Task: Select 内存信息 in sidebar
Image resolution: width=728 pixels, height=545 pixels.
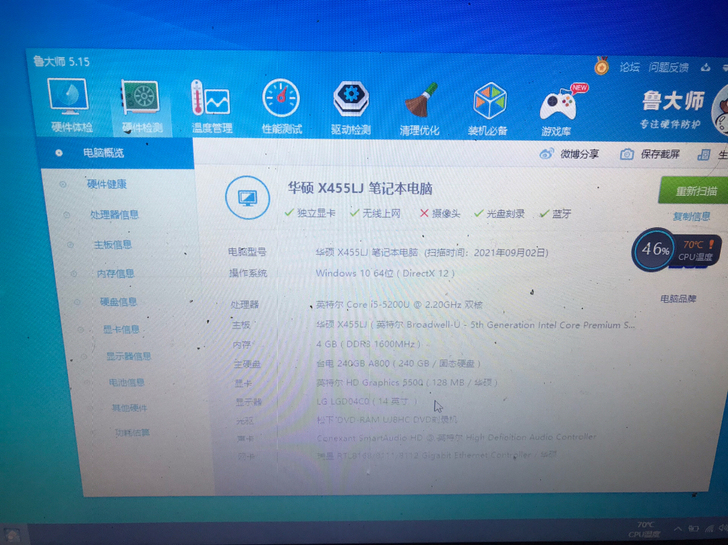Action: click(116, 274)
